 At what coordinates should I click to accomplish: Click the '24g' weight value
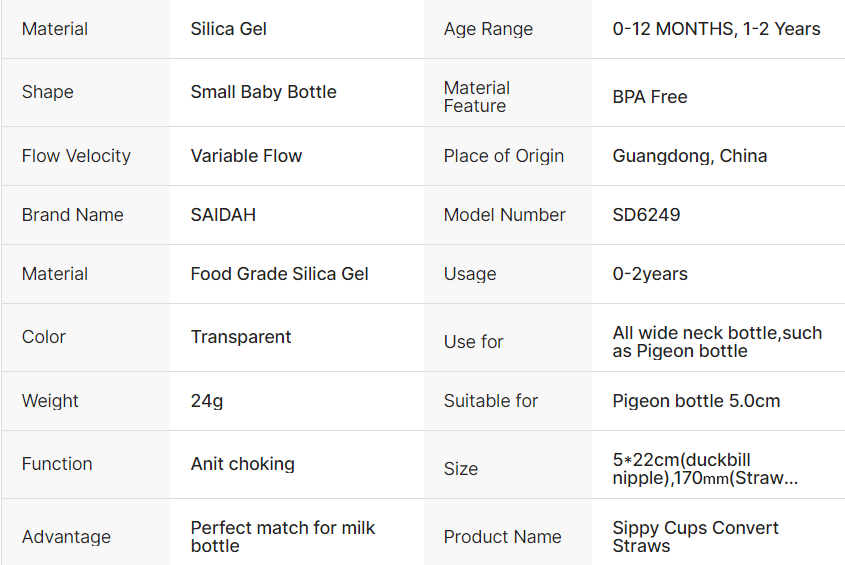pos(207,401)
